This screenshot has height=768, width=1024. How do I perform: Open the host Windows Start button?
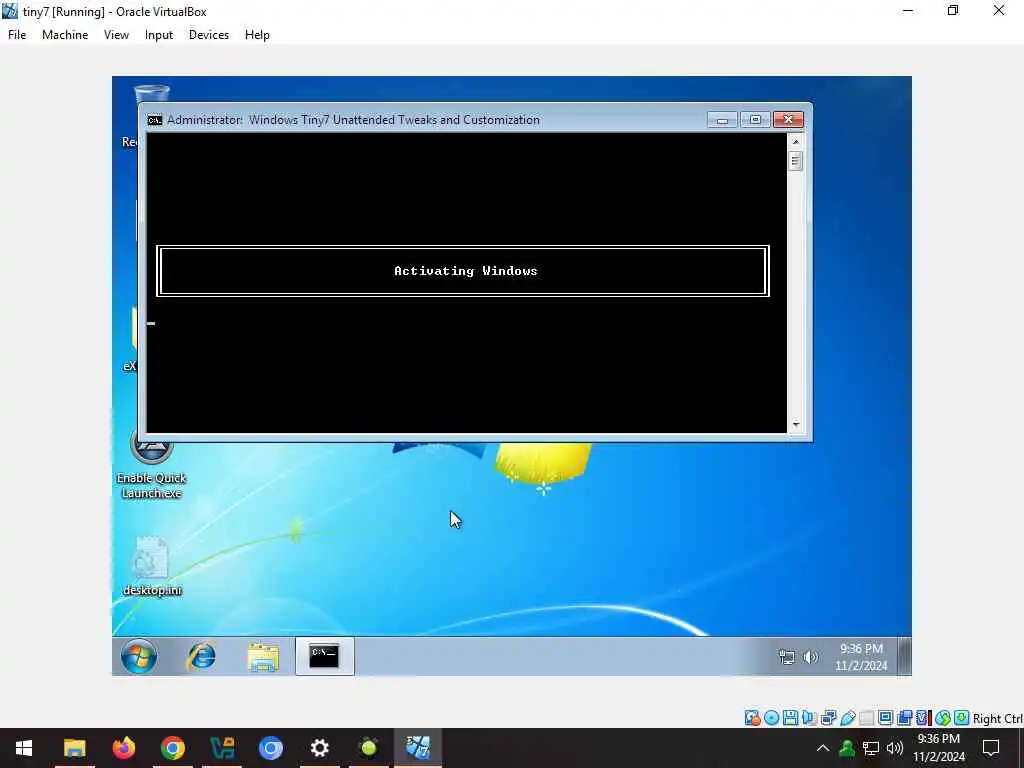[x=24, y=748]
